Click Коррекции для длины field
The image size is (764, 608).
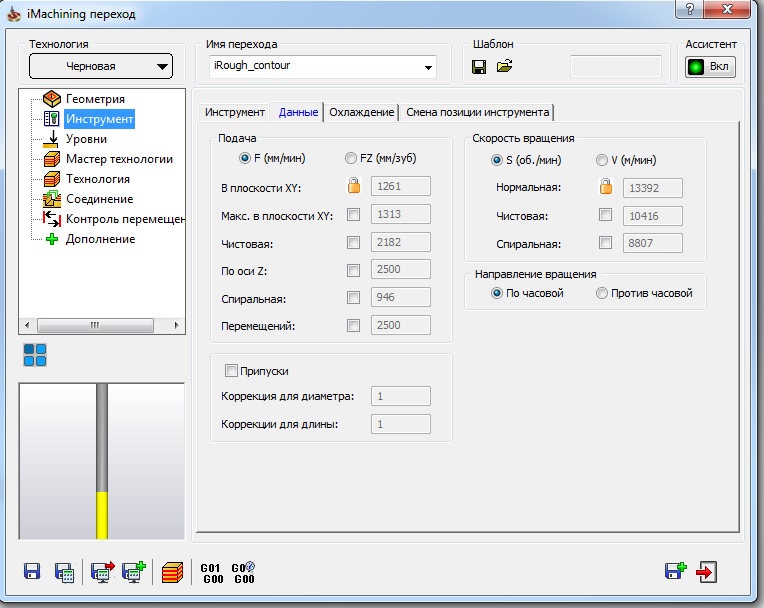pos(401,424)
